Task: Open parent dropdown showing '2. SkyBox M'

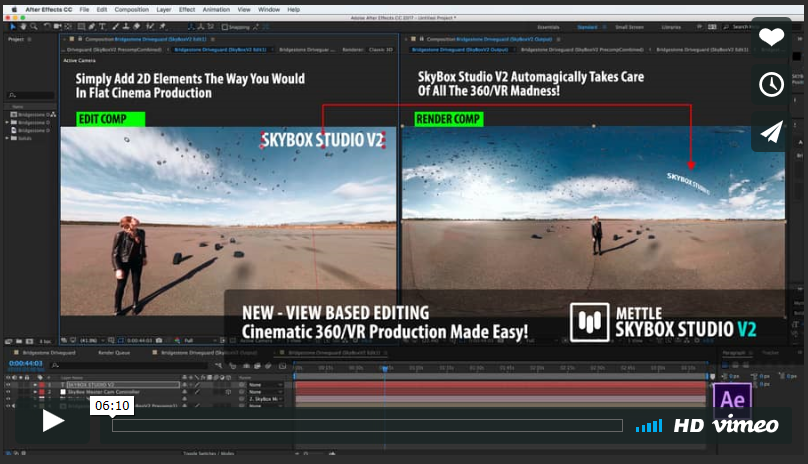Action: click(265, 399)
